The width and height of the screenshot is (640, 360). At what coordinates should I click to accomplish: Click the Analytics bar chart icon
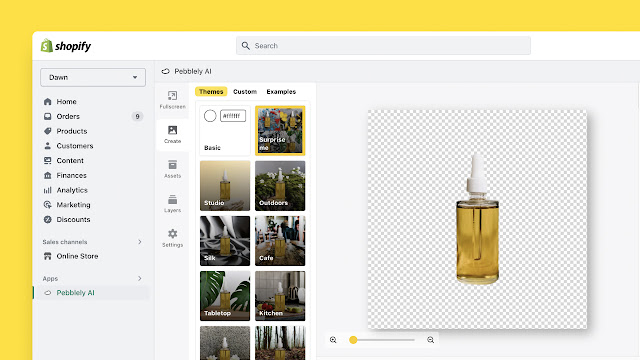48,190
